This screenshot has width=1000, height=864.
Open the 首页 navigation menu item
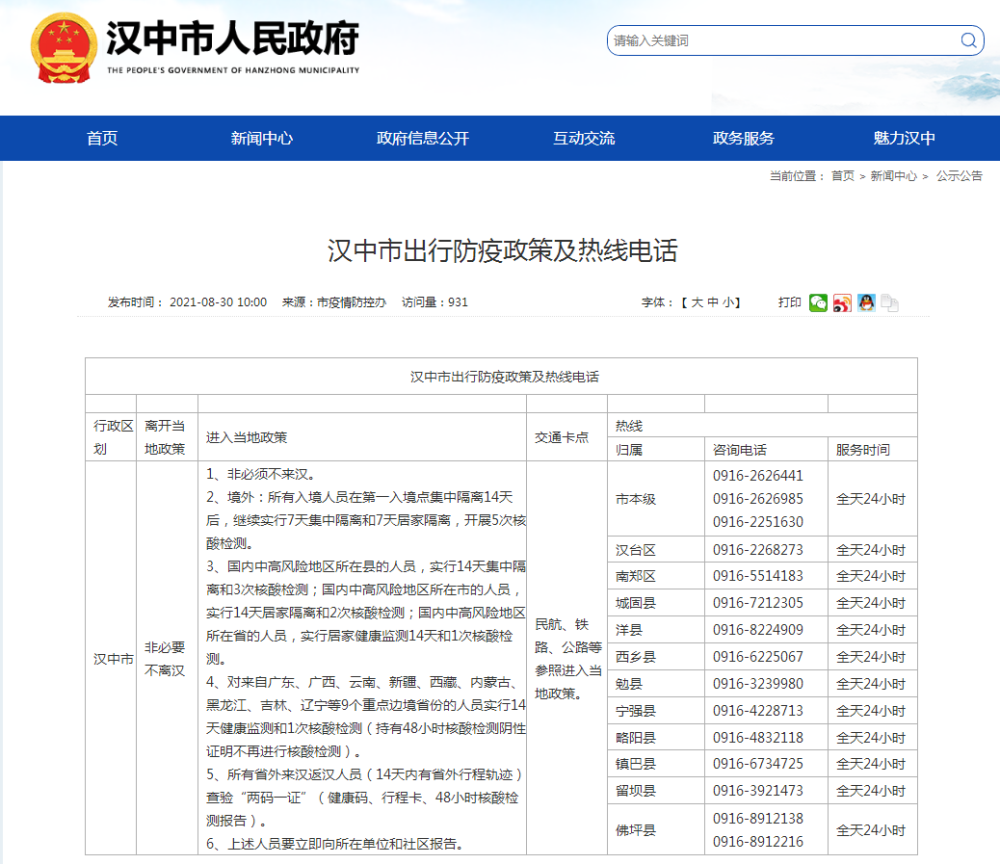coord(102,138)
